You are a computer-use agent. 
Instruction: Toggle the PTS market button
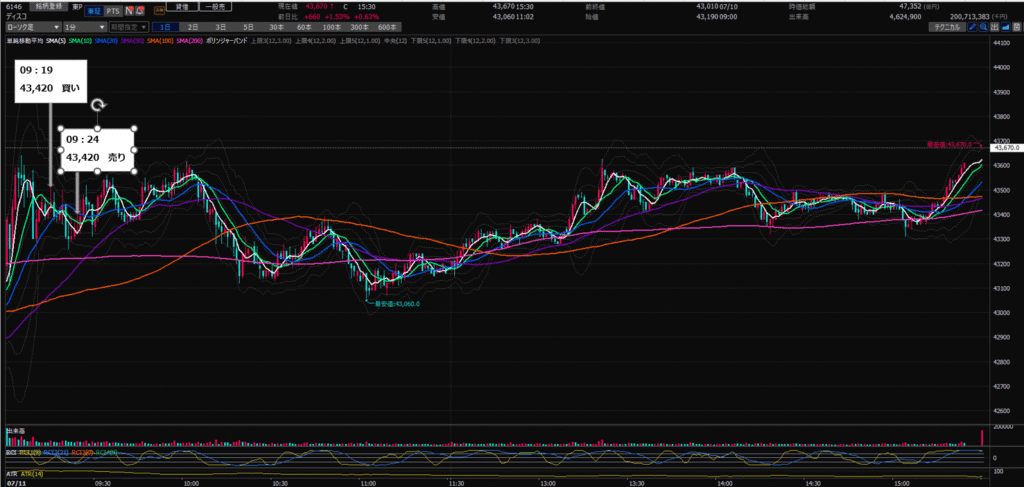113,11
